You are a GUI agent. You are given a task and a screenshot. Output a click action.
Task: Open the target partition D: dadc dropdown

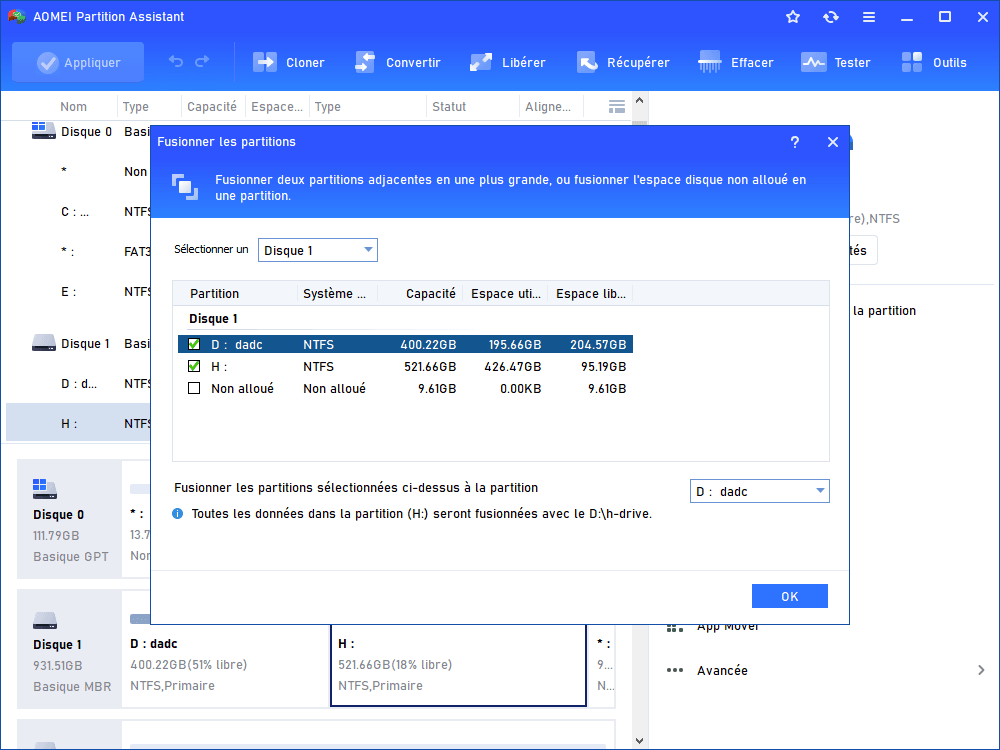(759, 491)
